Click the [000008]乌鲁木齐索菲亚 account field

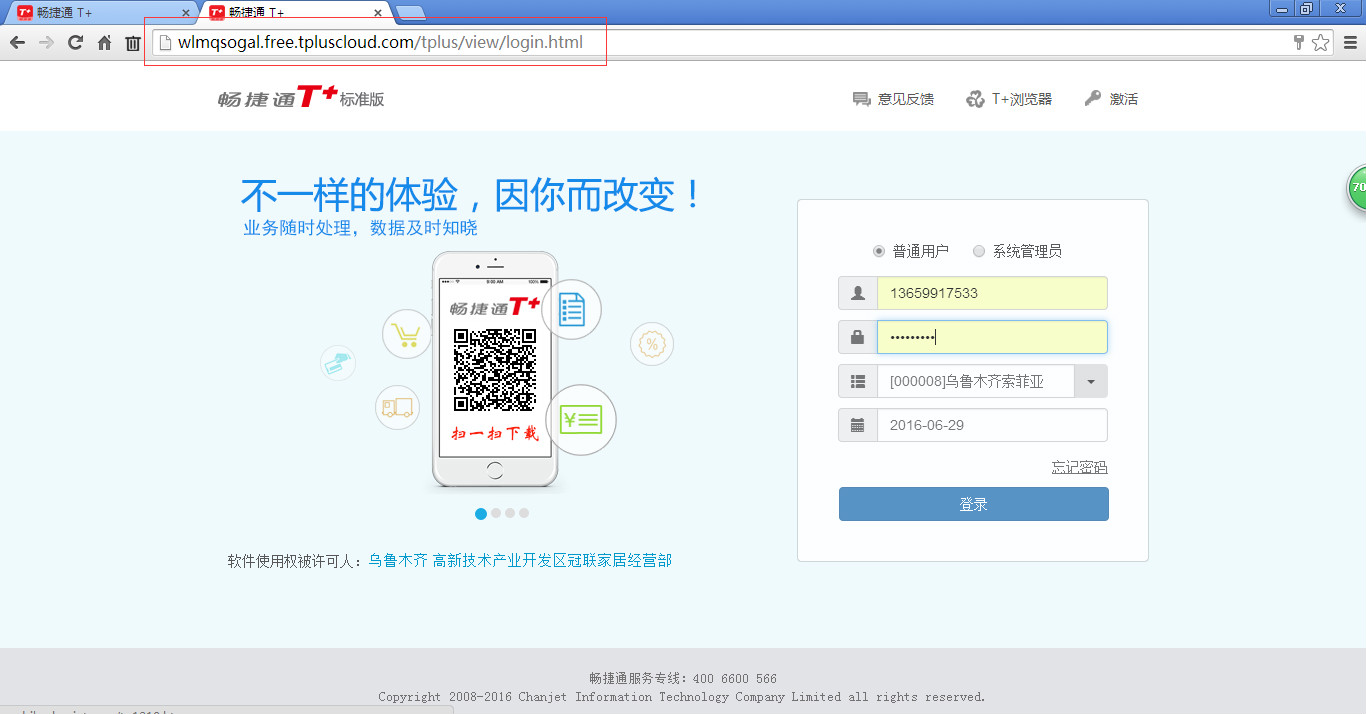point(976,381)
